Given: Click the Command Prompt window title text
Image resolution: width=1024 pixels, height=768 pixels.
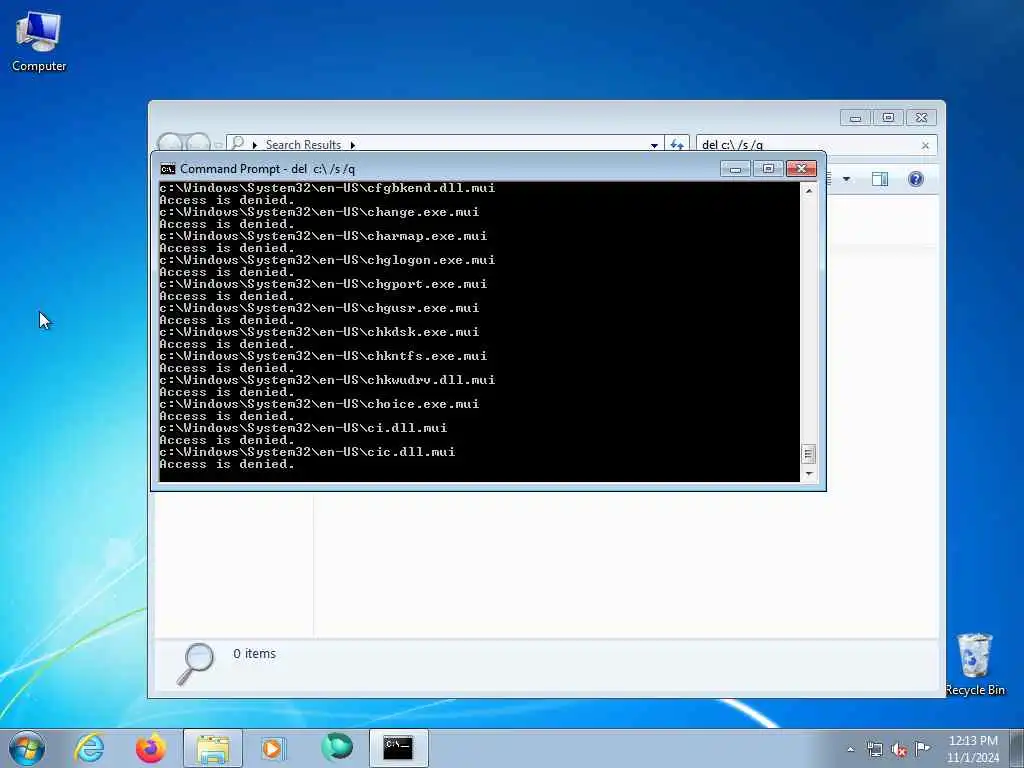Looking at the screenshot, I should click(x=268, y=169).
